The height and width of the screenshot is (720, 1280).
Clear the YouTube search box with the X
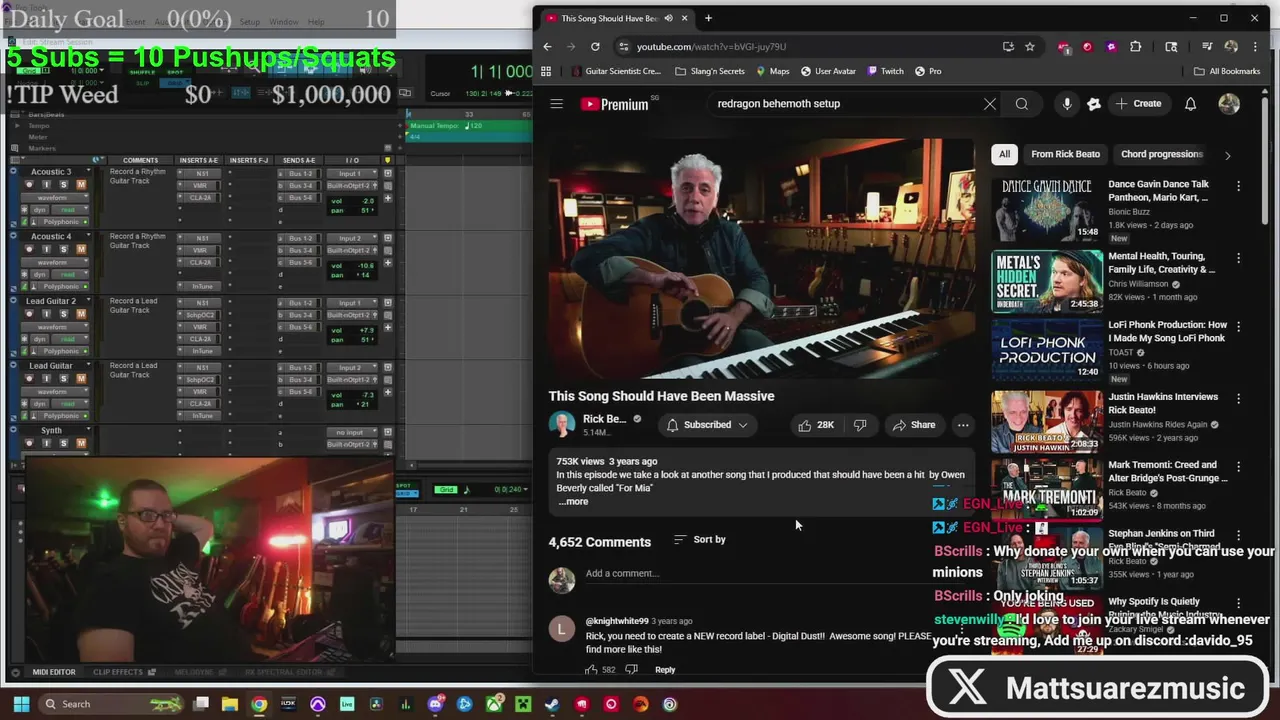point(990,104)
